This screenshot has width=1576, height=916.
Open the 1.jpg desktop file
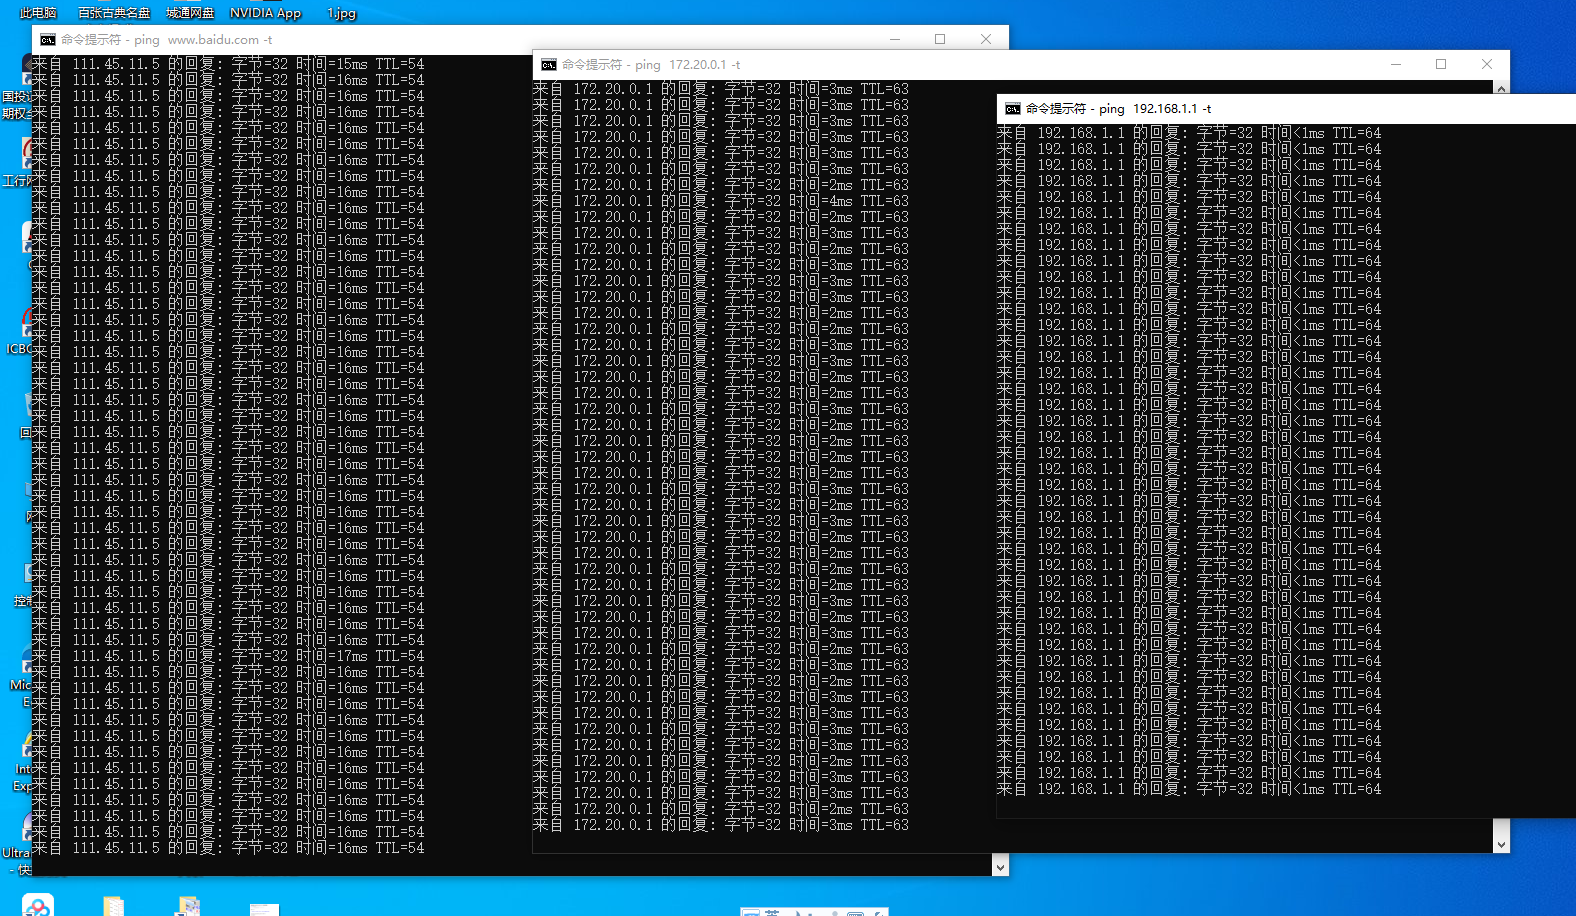point(341,13)
